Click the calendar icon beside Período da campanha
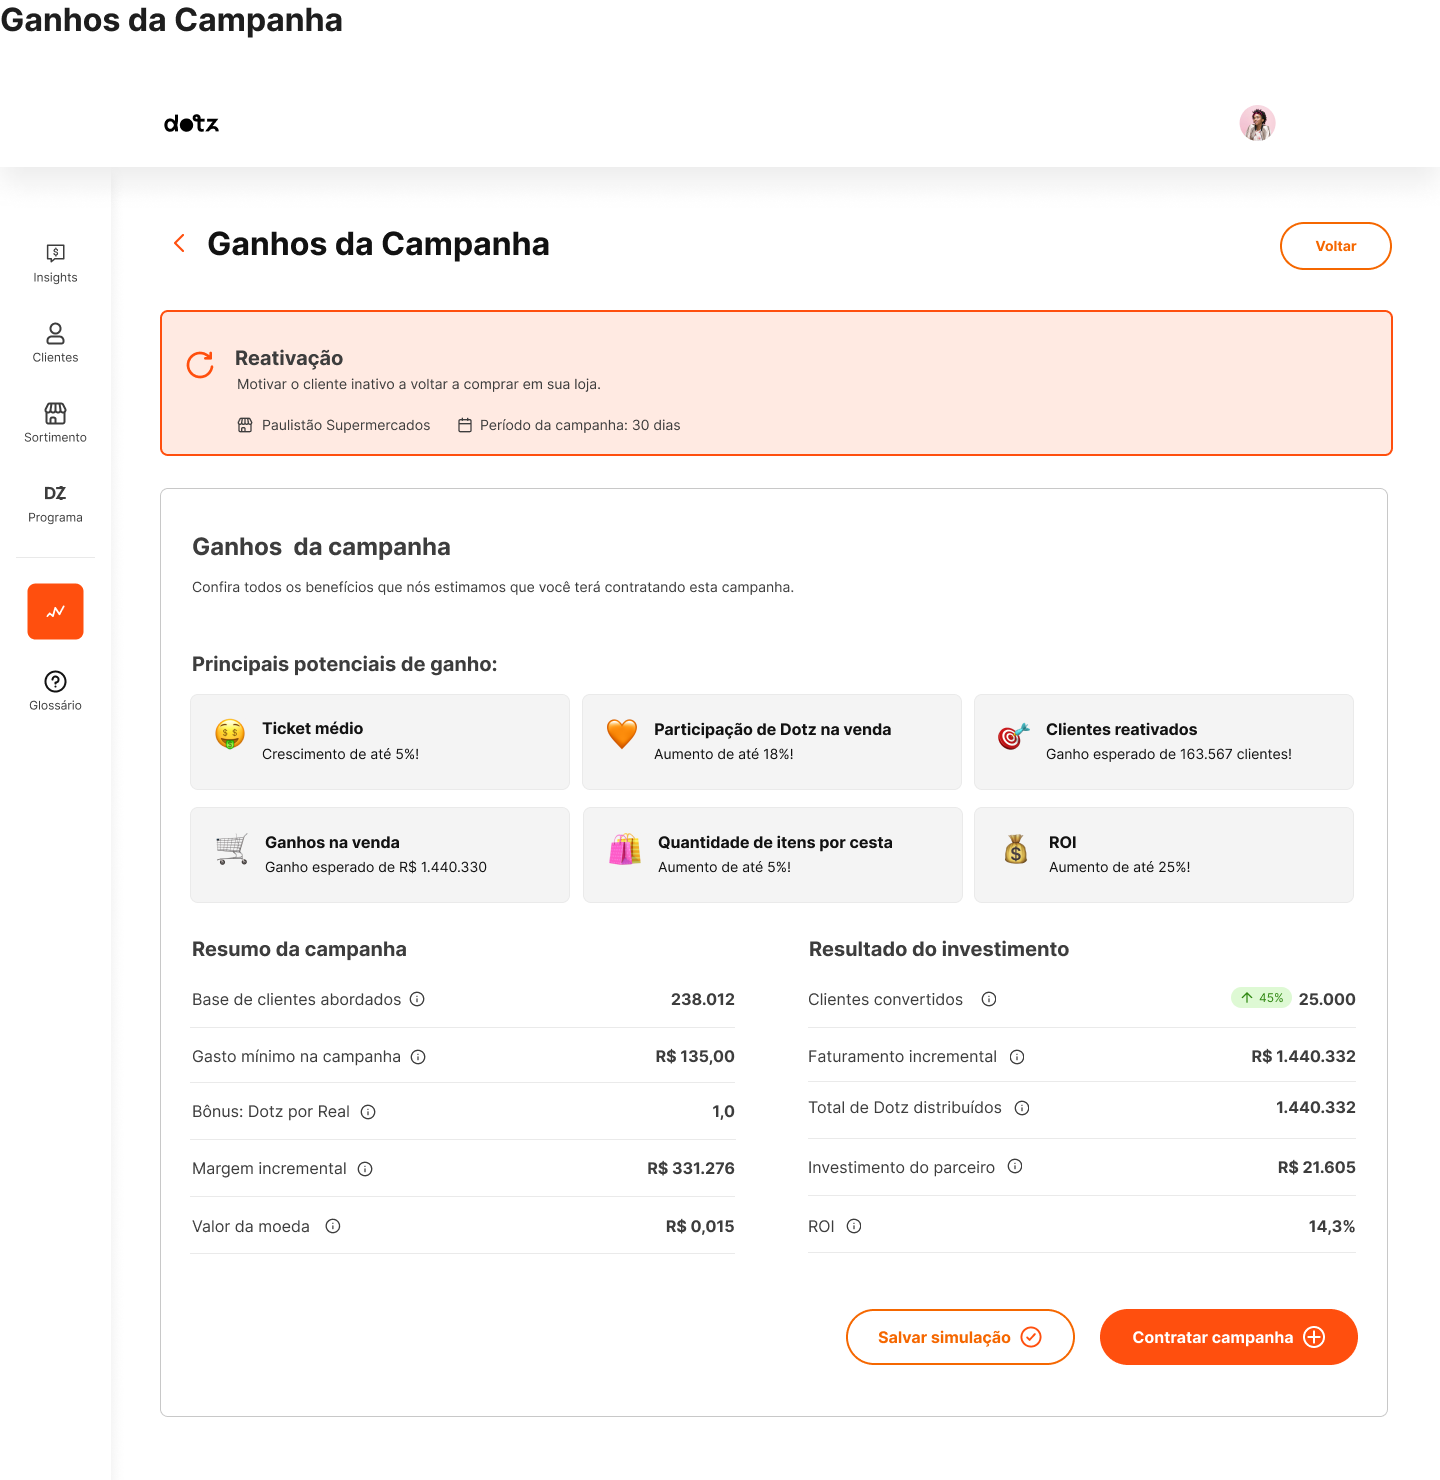The width and height of the screenshot is (1440, 1480). 465,425
